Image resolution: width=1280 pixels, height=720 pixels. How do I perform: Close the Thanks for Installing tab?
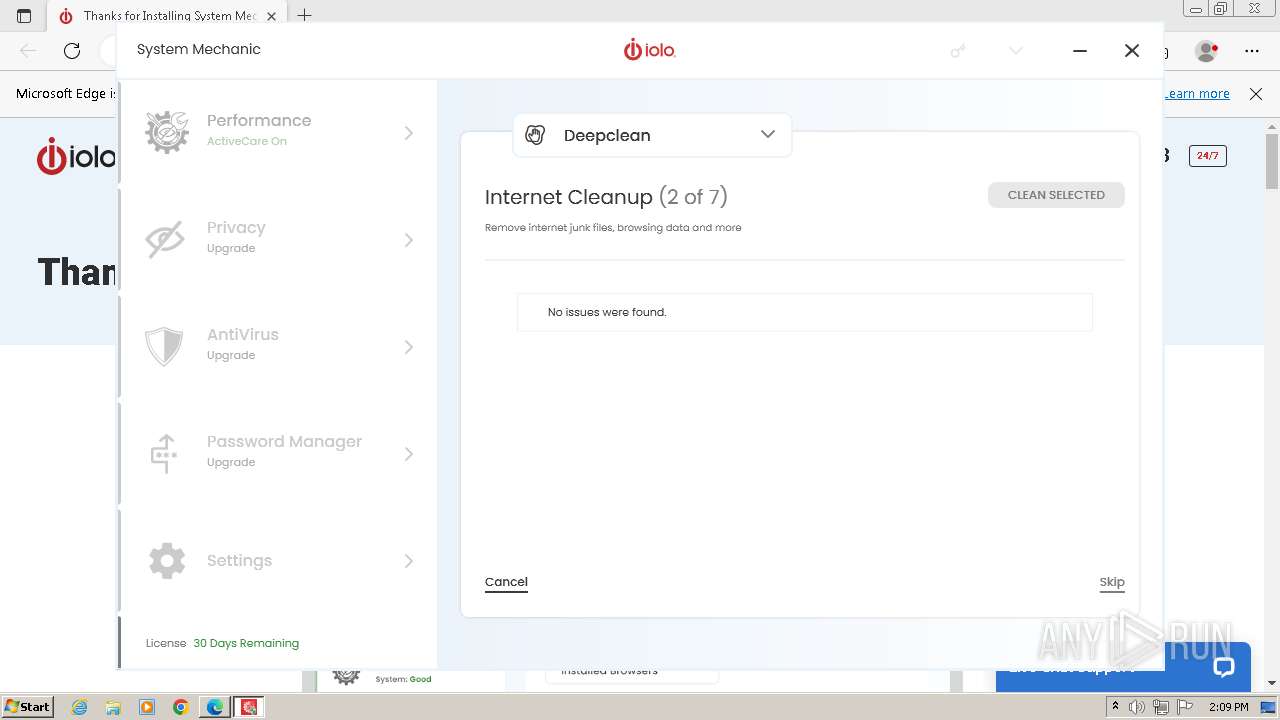pos(271,16)
